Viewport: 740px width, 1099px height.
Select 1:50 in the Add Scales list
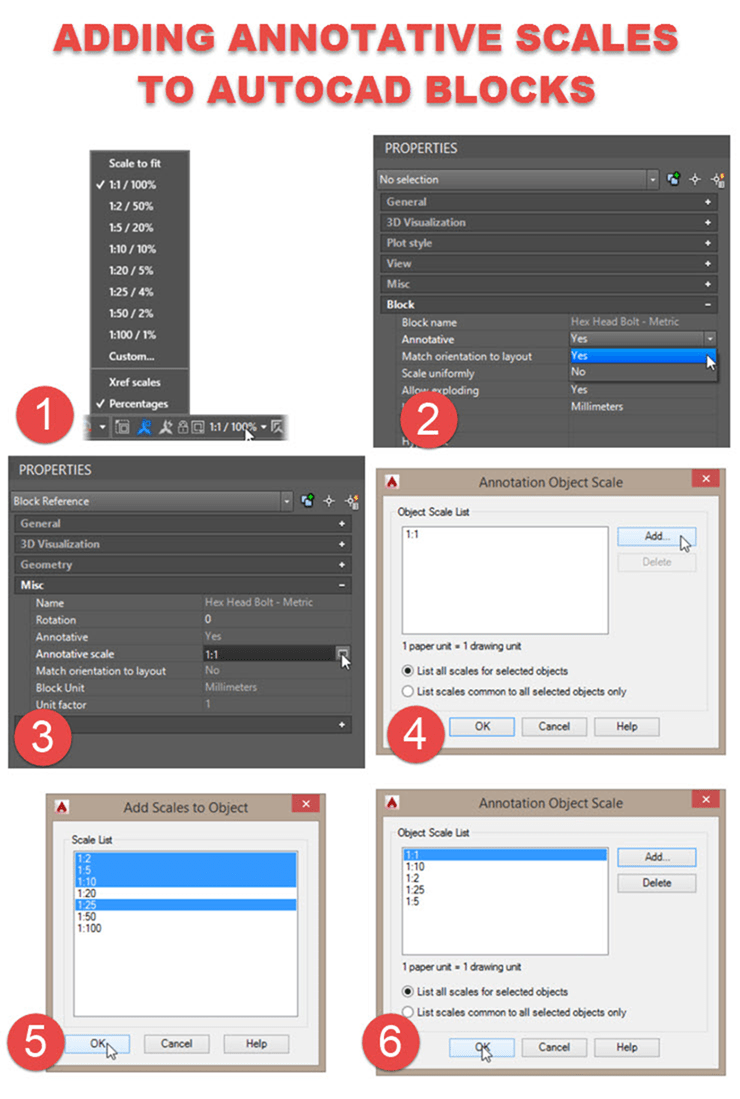(186, 917)
